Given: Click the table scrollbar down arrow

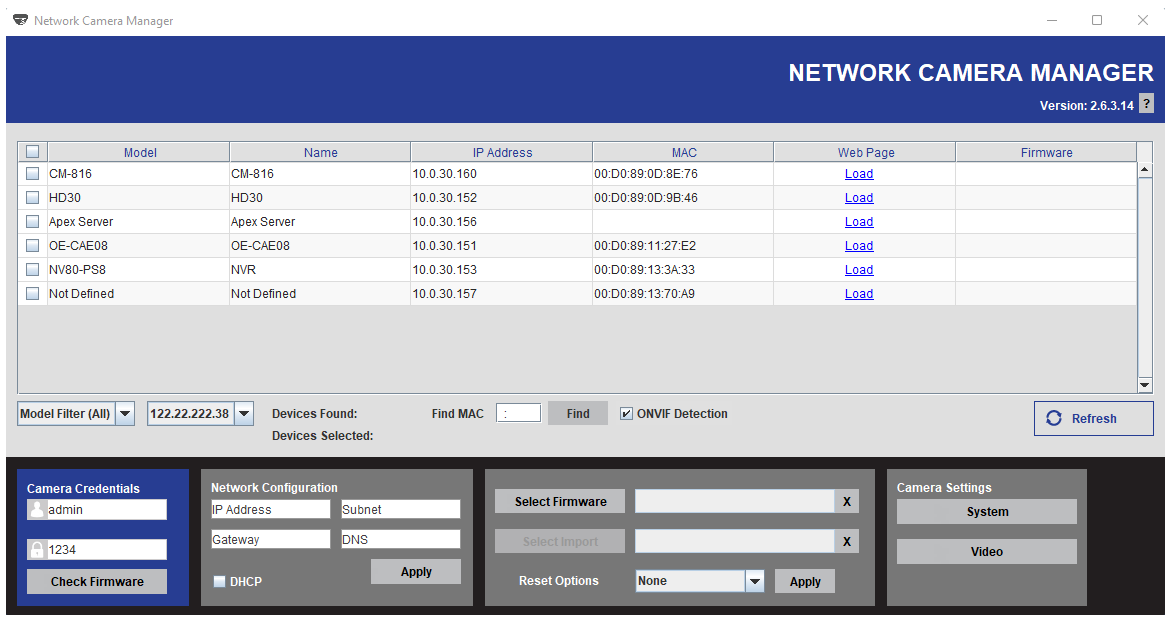Looking at the screenshot, I should click(1145, 385).
